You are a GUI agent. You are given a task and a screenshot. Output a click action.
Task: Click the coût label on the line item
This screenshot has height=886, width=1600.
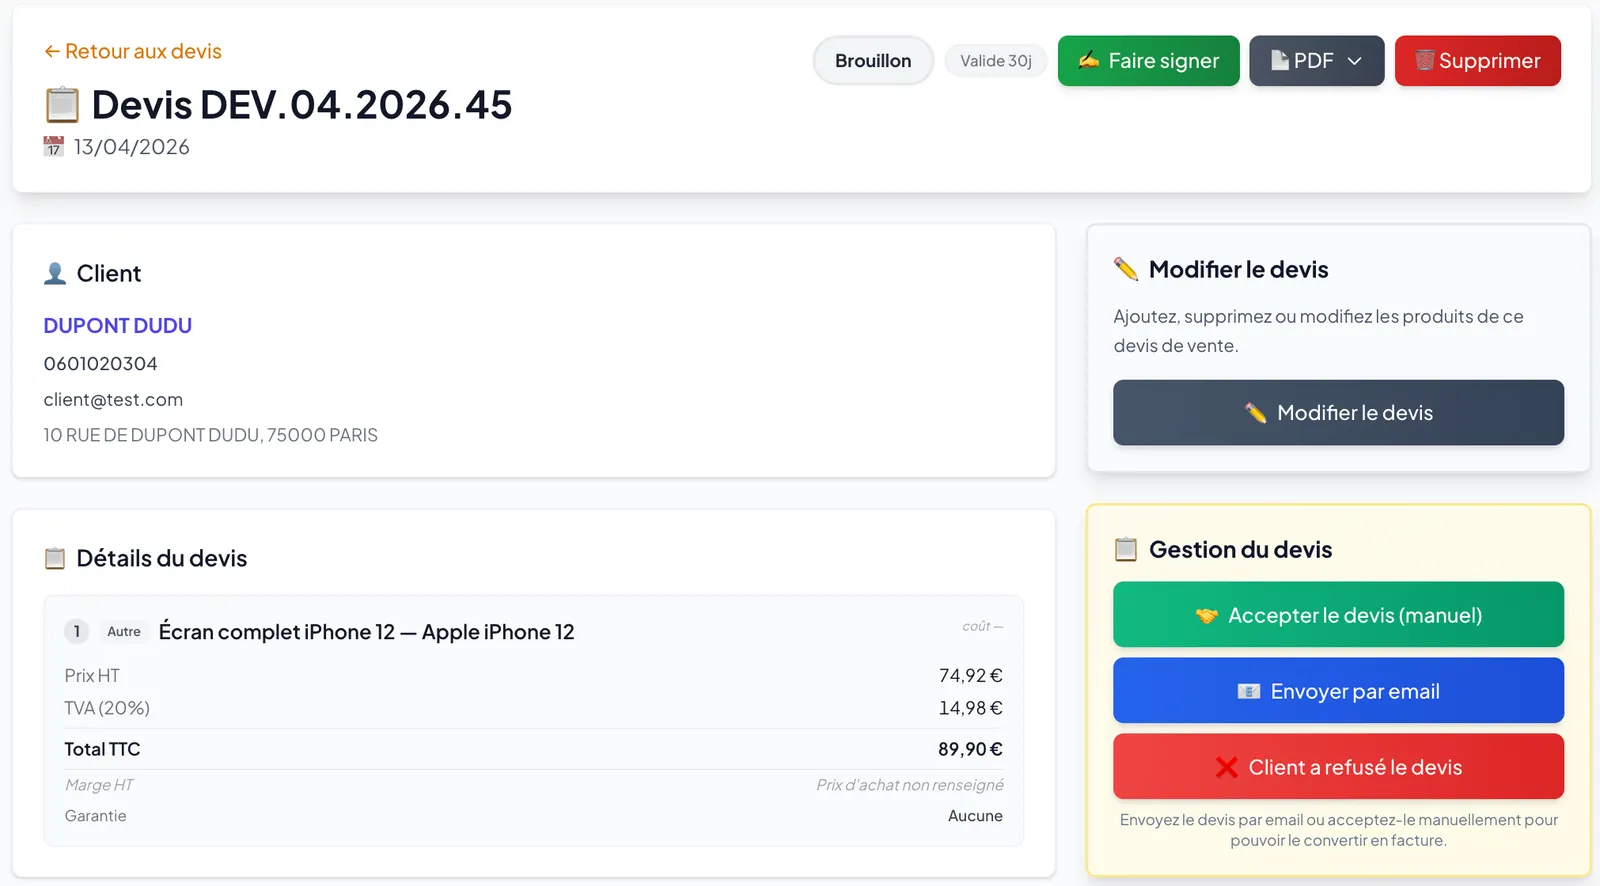[982, 626]
